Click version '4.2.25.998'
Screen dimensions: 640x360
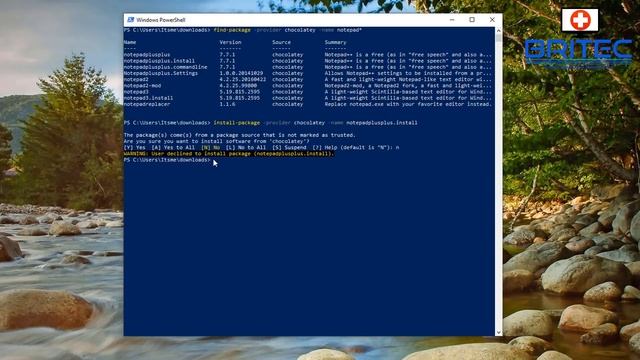238,86
